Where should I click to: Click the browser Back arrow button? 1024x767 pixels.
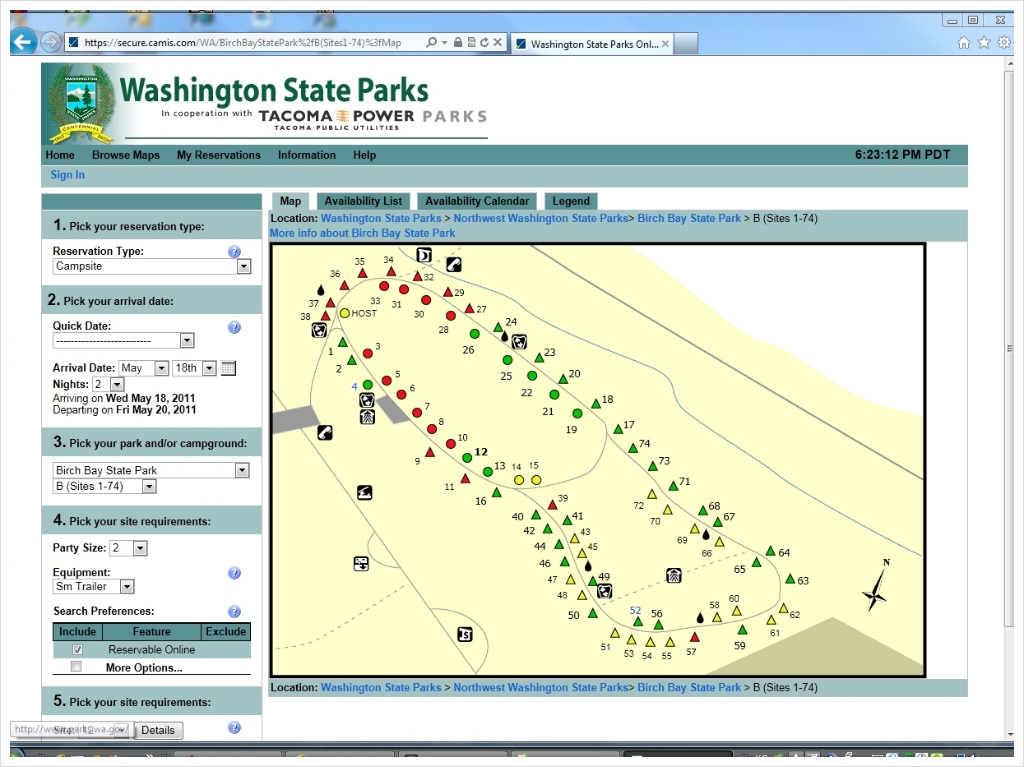(22, 42)
